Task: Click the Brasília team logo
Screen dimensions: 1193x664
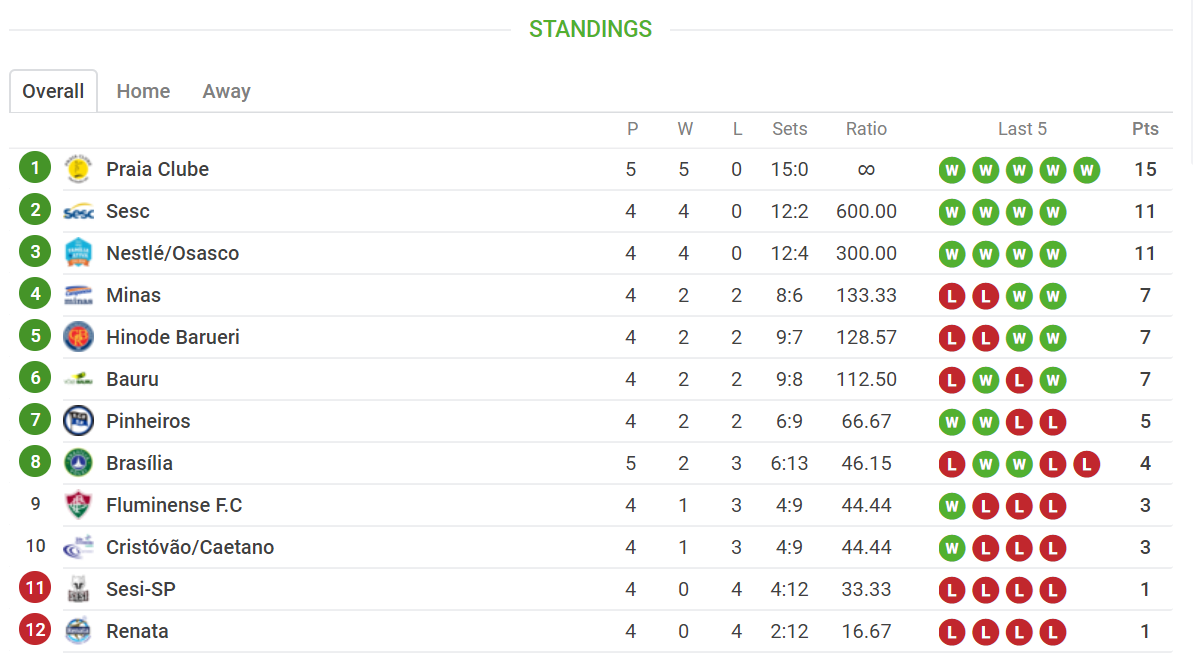Action: [78, 463]
